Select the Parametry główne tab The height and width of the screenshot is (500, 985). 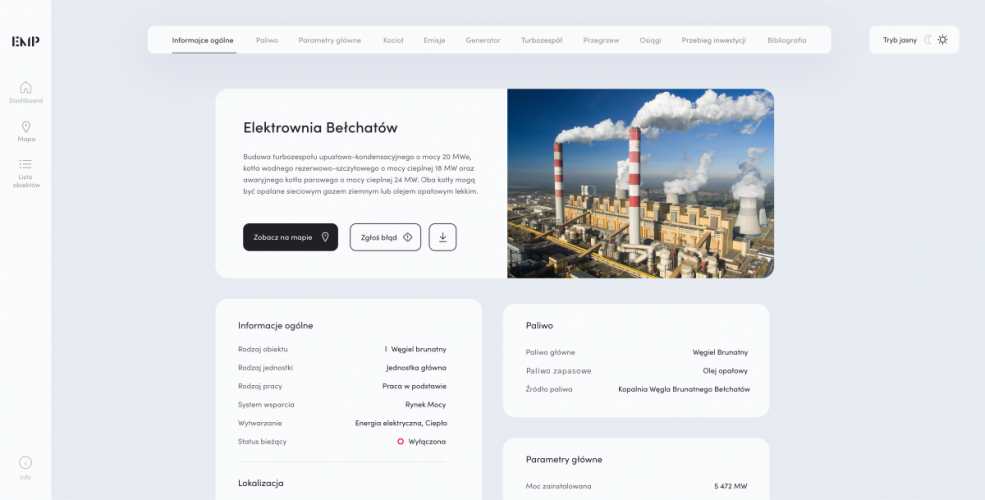[x=330, y=40]
